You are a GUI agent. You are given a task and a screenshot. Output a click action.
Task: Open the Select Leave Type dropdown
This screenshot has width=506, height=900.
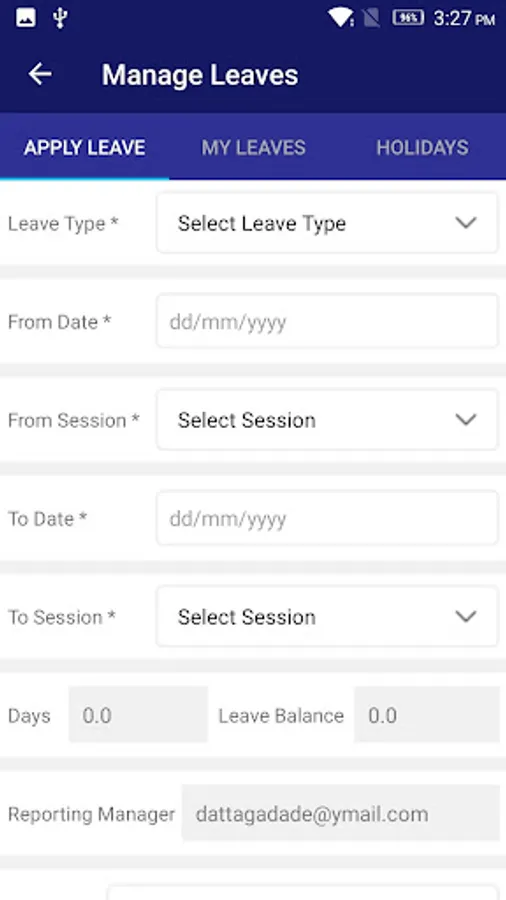point(327,223)
